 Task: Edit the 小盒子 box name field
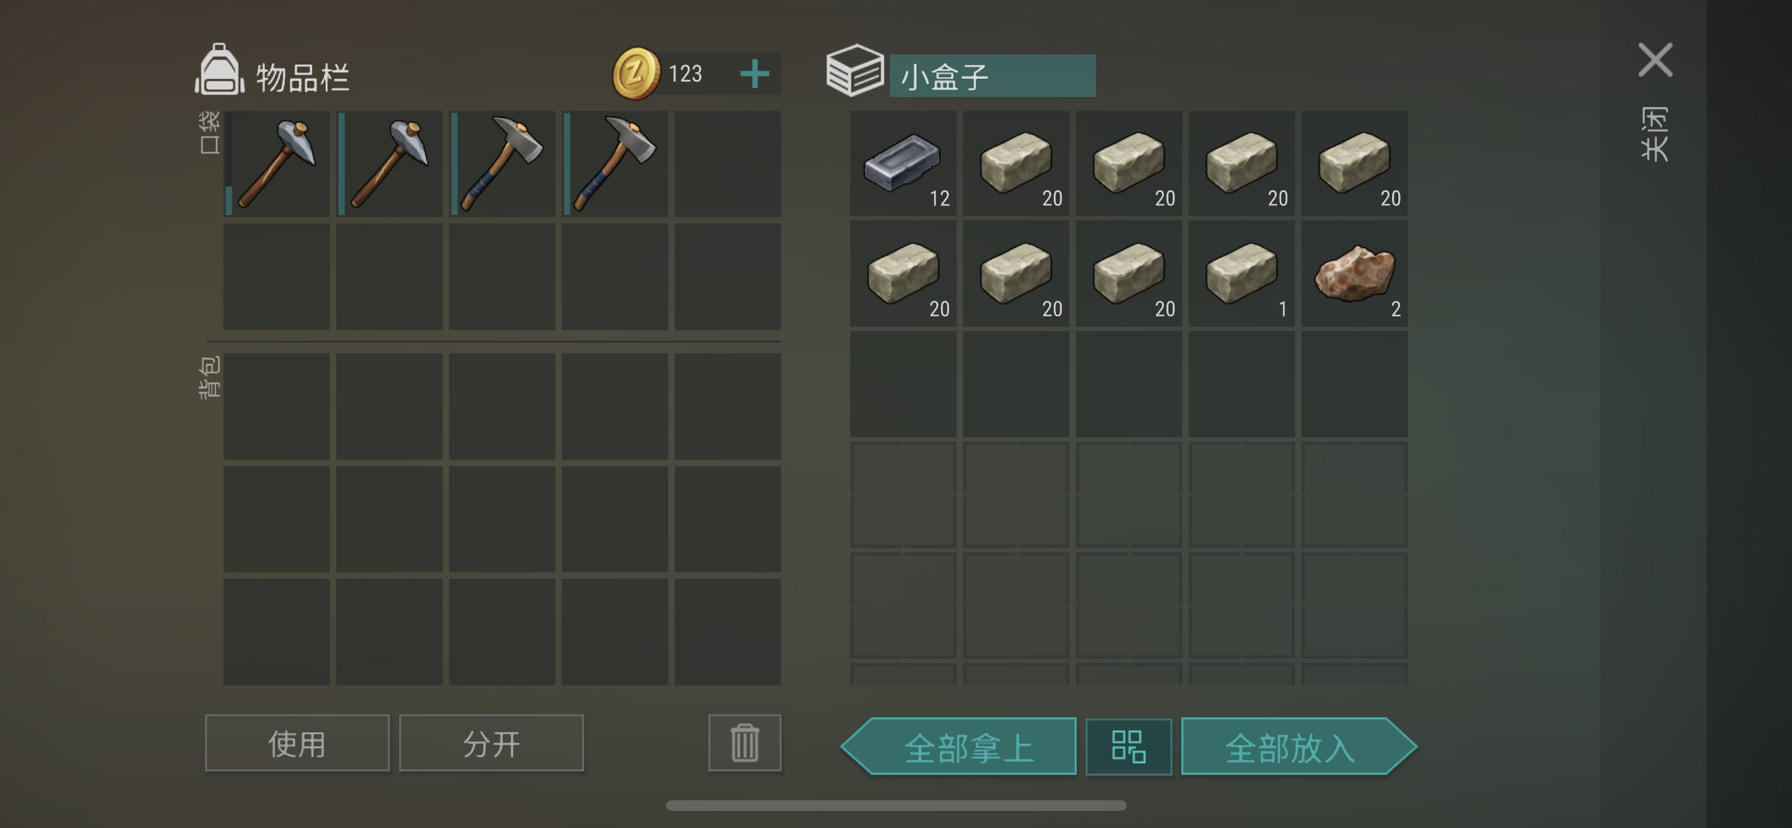[x=992, y=76]
